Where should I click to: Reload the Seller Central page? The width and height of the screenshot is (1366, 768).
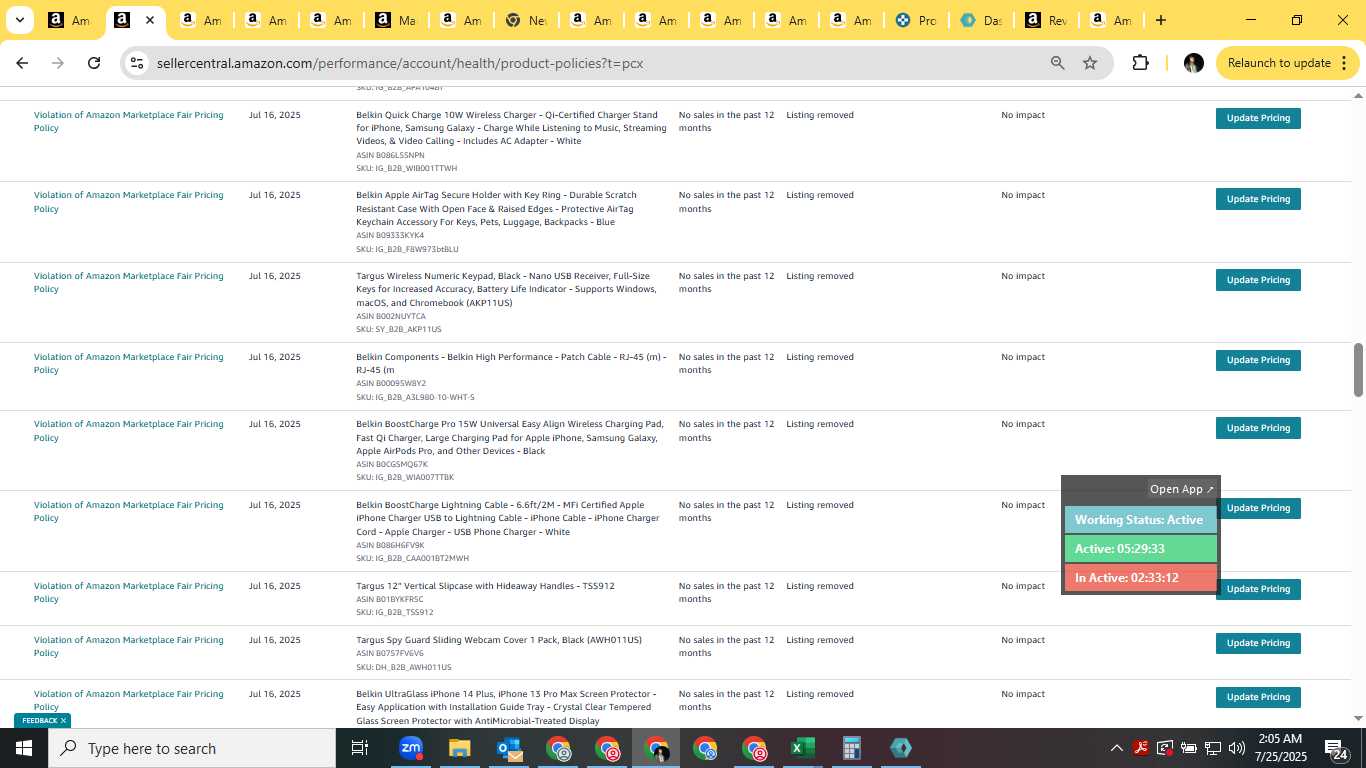coord(94,63)
